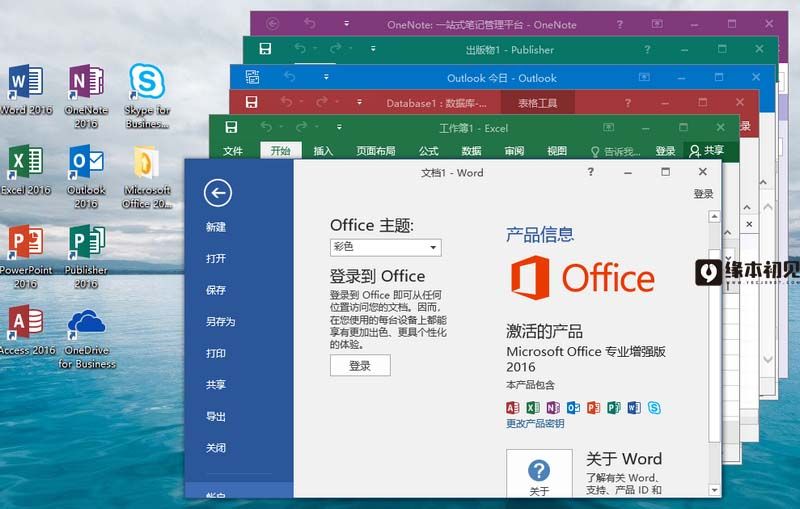Open the Microsoft Office 20... folder icon
Screen dimensions: 800x509
pyautogui.click(x=147, y=176)
